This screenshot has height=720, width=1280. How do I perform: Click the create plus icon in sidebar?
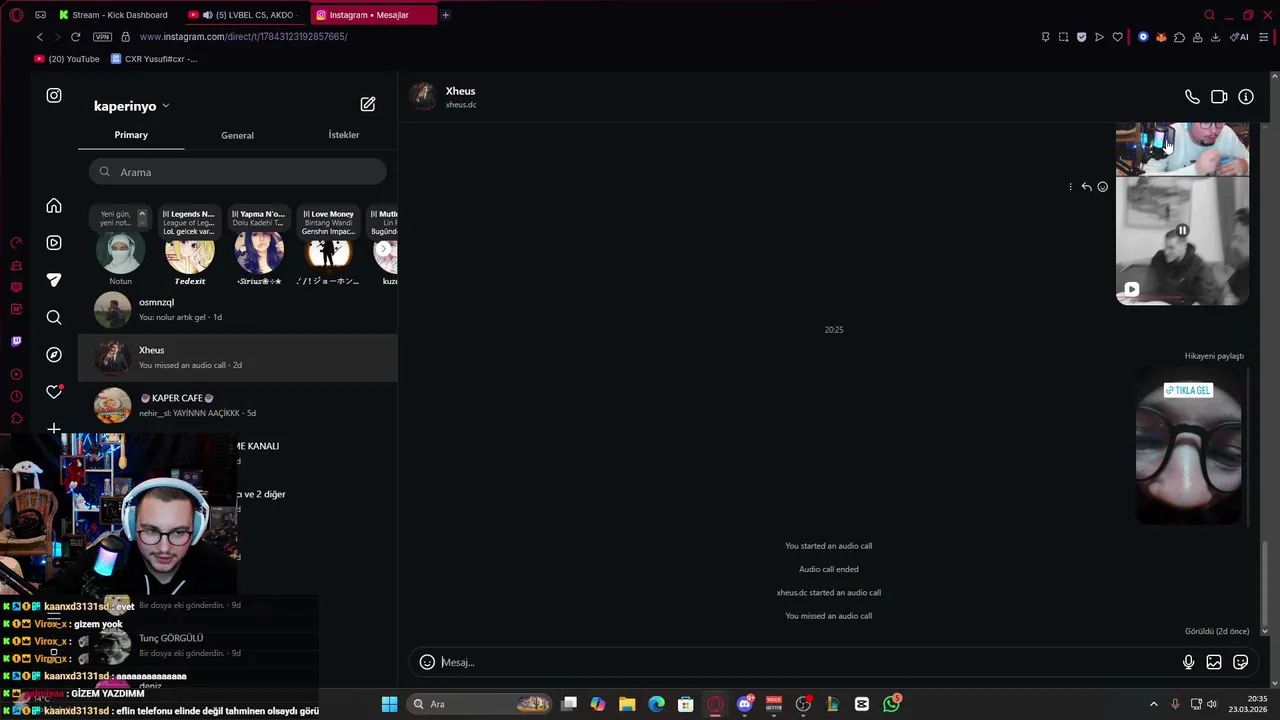54,429
